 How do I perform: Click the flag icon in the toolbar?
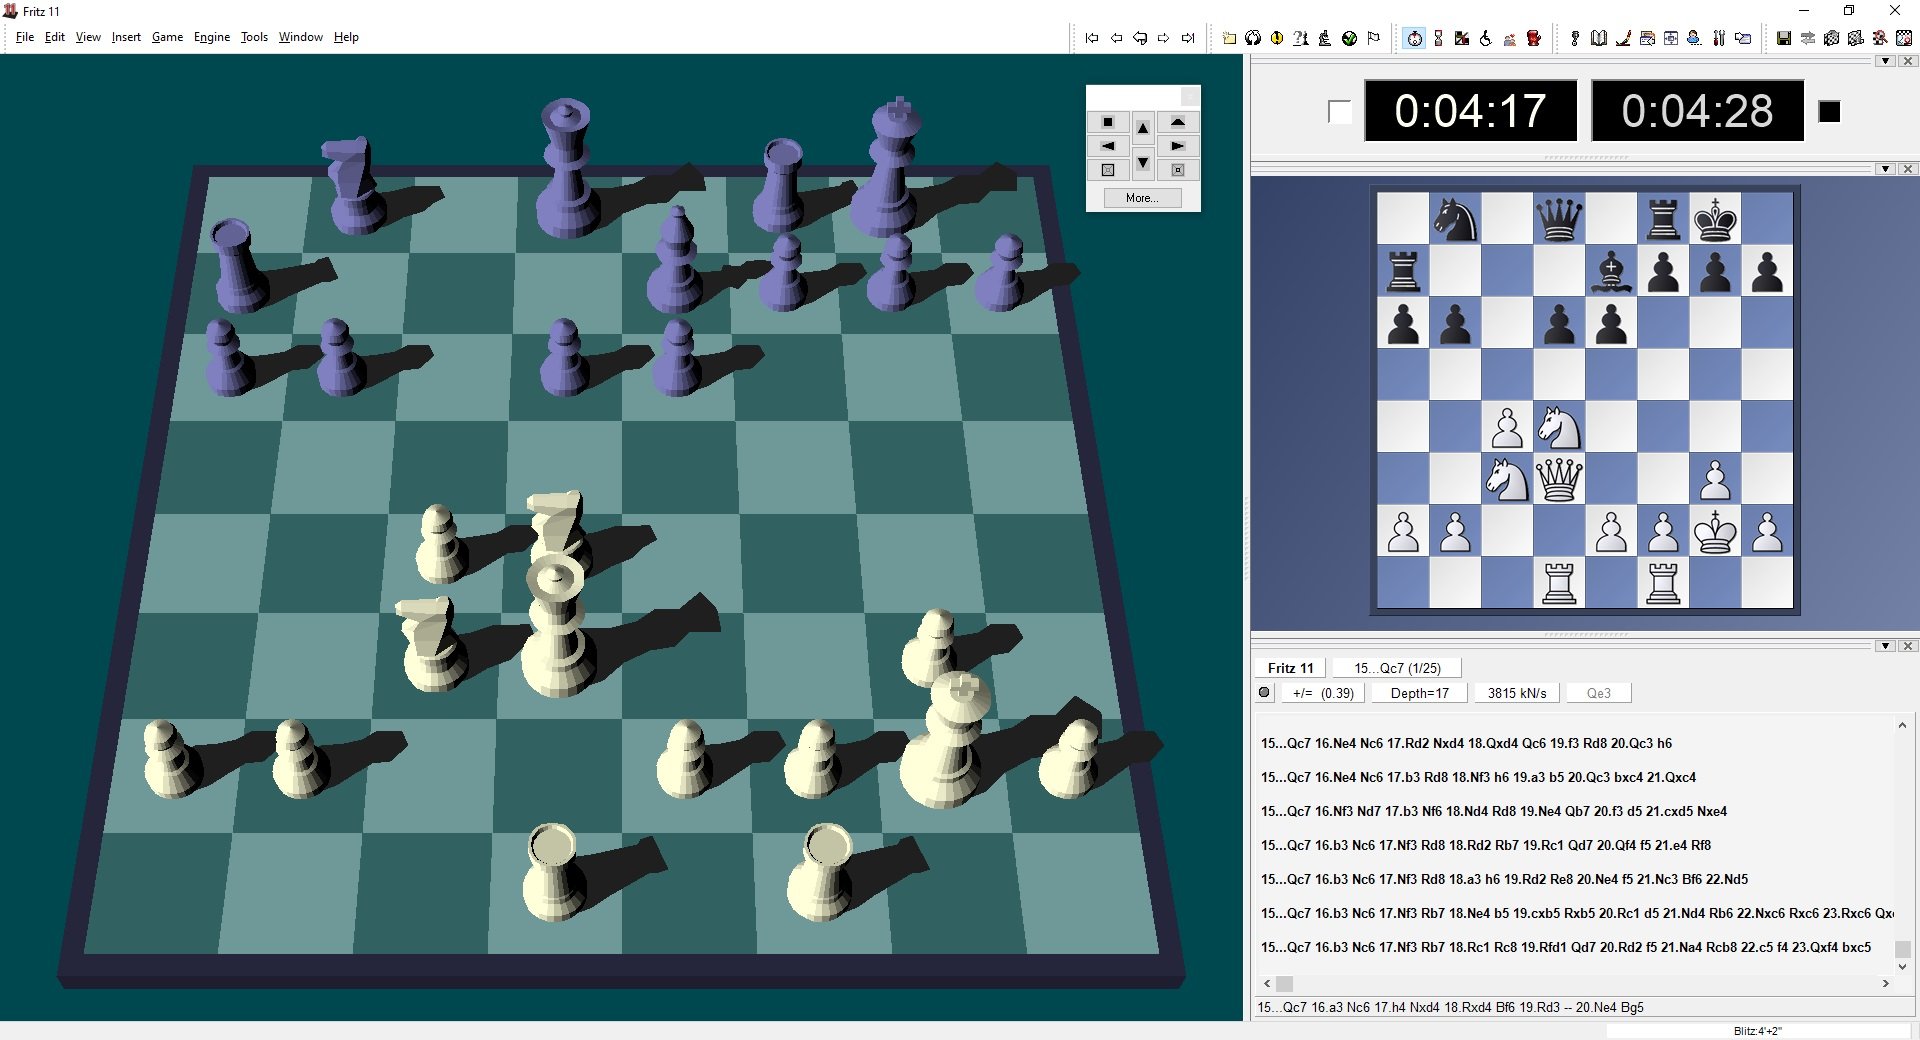pyautogui.click(x=1374, y=38)
